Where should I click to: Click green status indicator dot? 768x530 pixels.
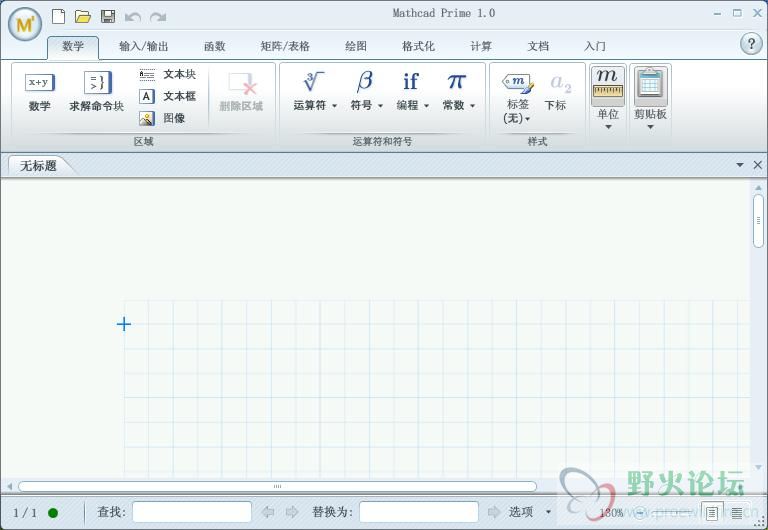point(53,513)
